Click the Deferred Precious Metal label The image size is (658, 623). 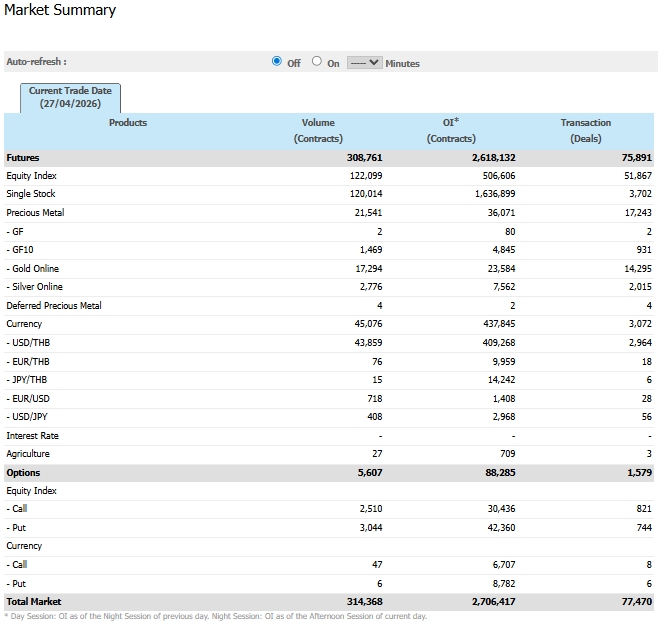[x=54, y=306]
